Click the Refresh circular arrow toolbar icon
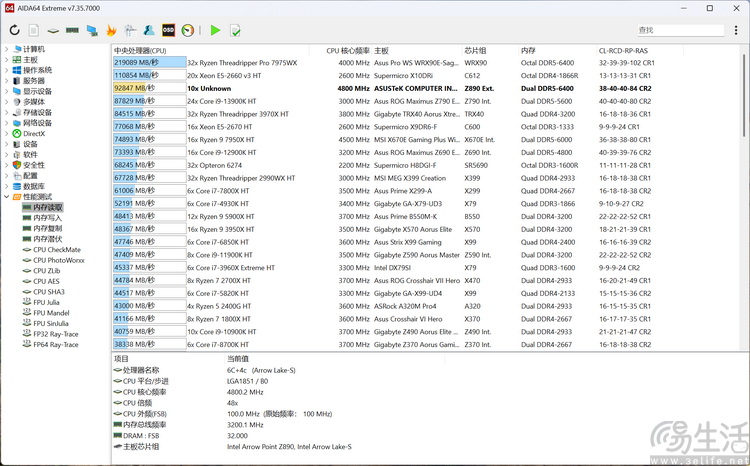This screenshot has height=466, width=750. point(14,30)
